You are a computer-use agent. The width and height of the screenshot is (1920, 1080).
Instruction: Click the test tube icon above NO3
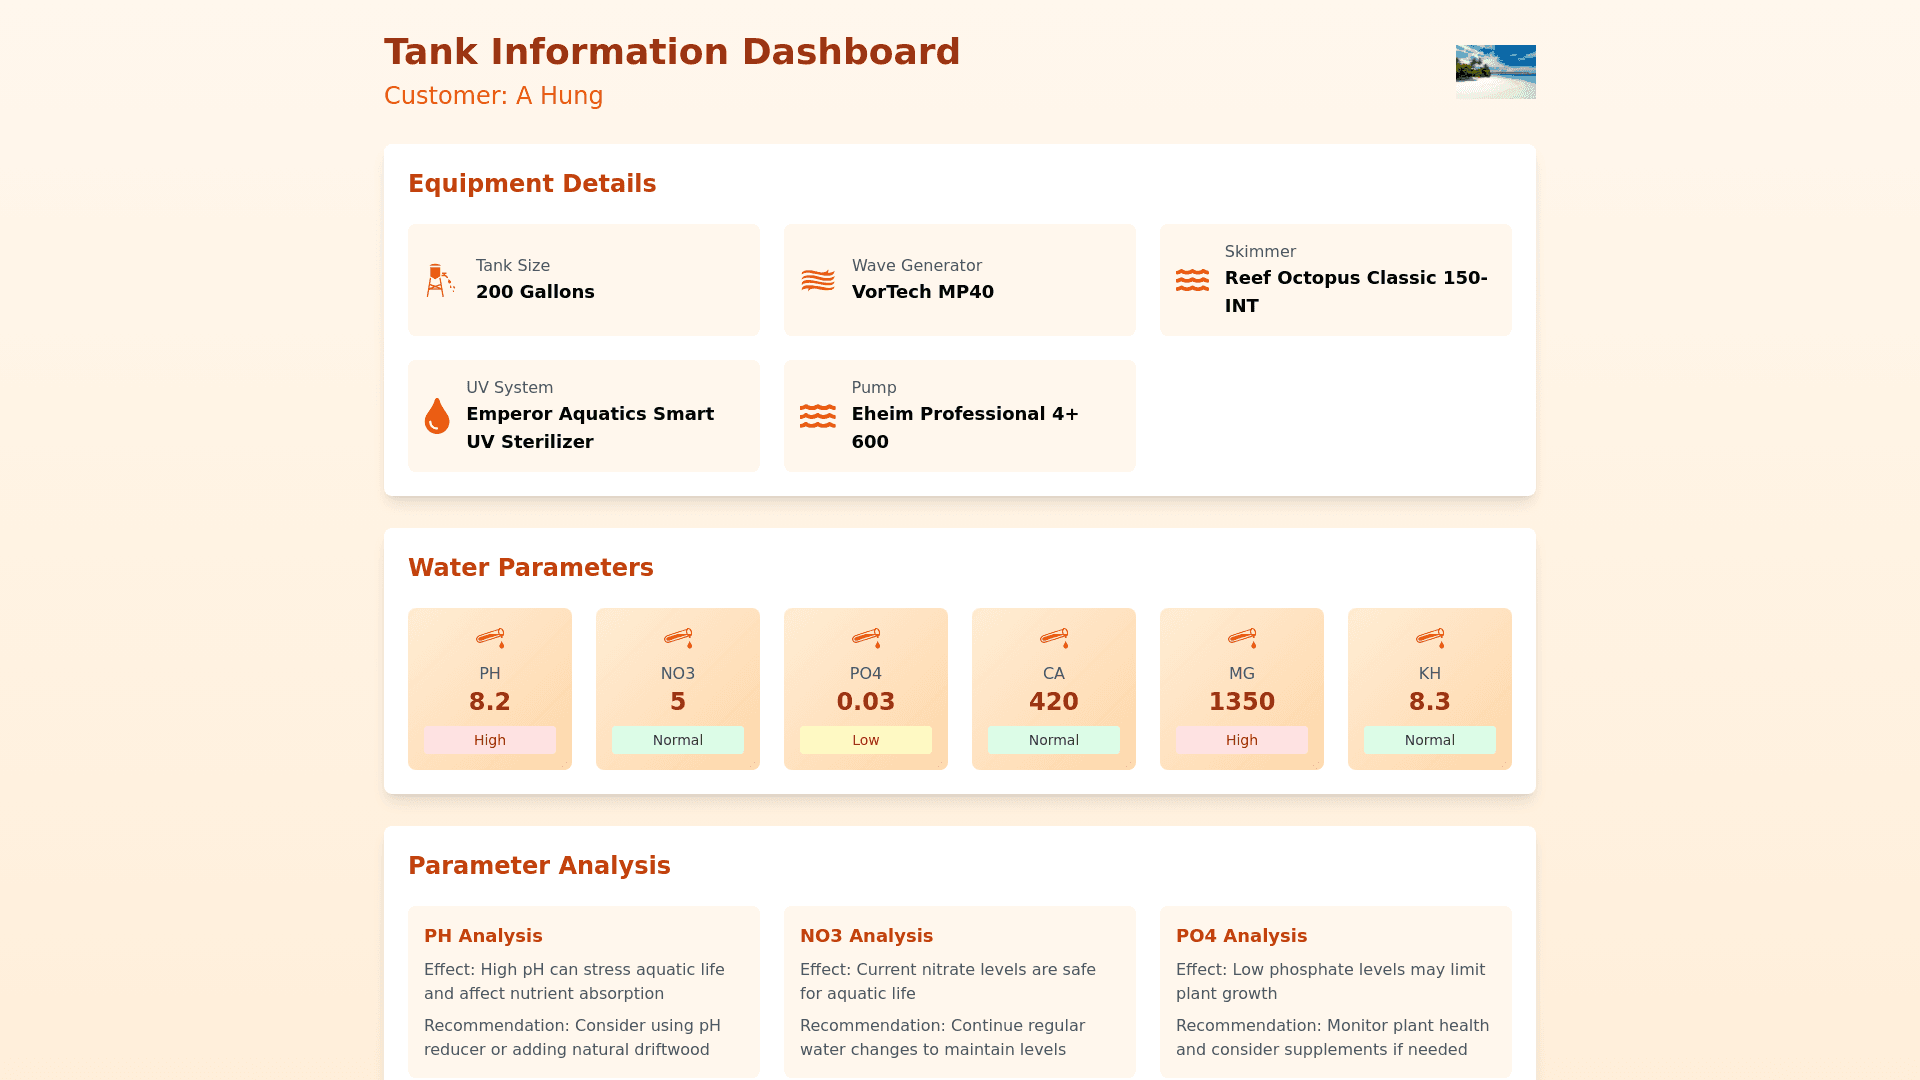tap(678, 638)
